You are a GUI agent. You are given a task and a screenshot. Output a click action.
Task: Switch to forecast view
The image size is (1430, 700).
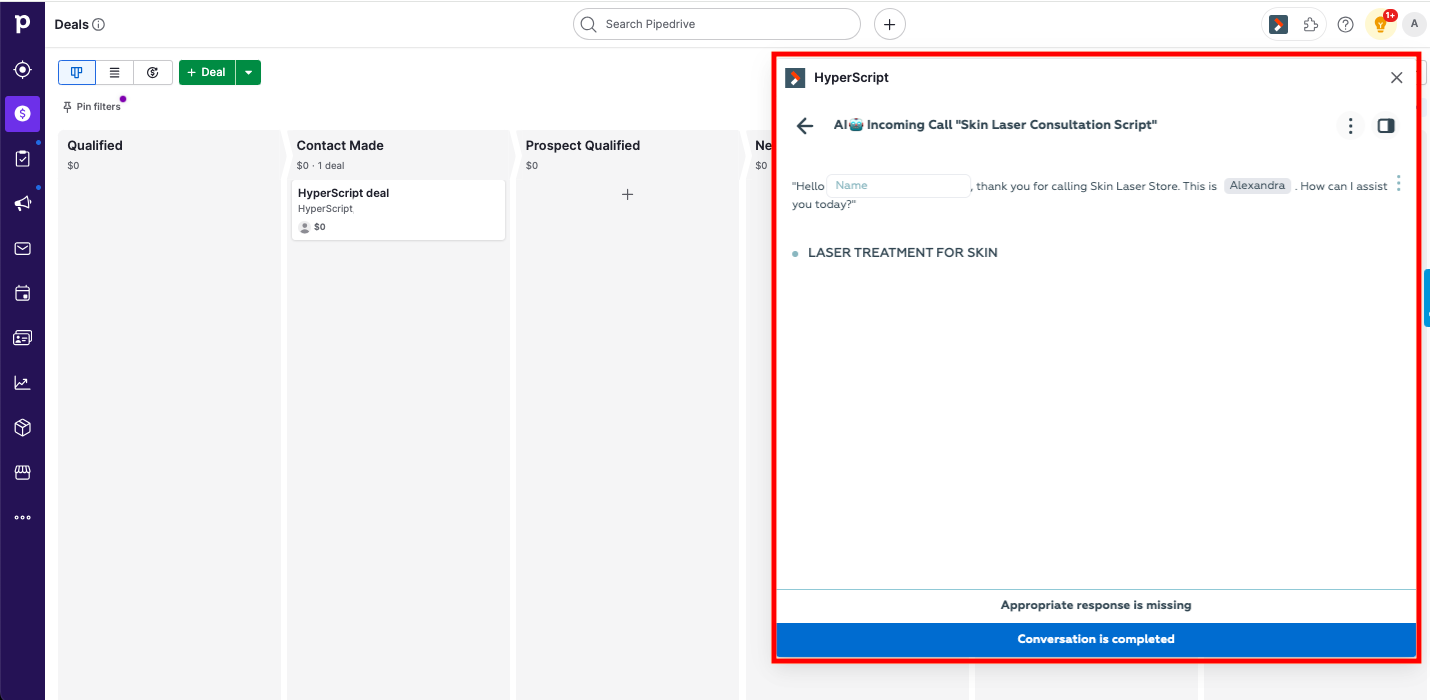(x=153, y=72)
